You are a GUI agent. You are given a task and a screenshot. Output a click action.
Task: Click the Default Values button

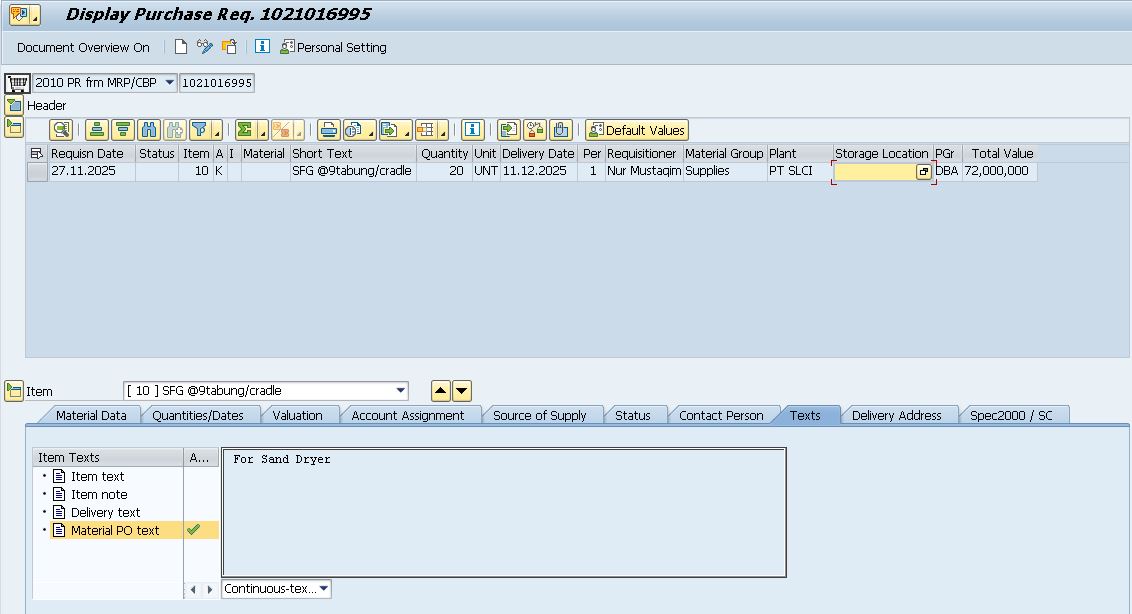click(x=637, y=130)
